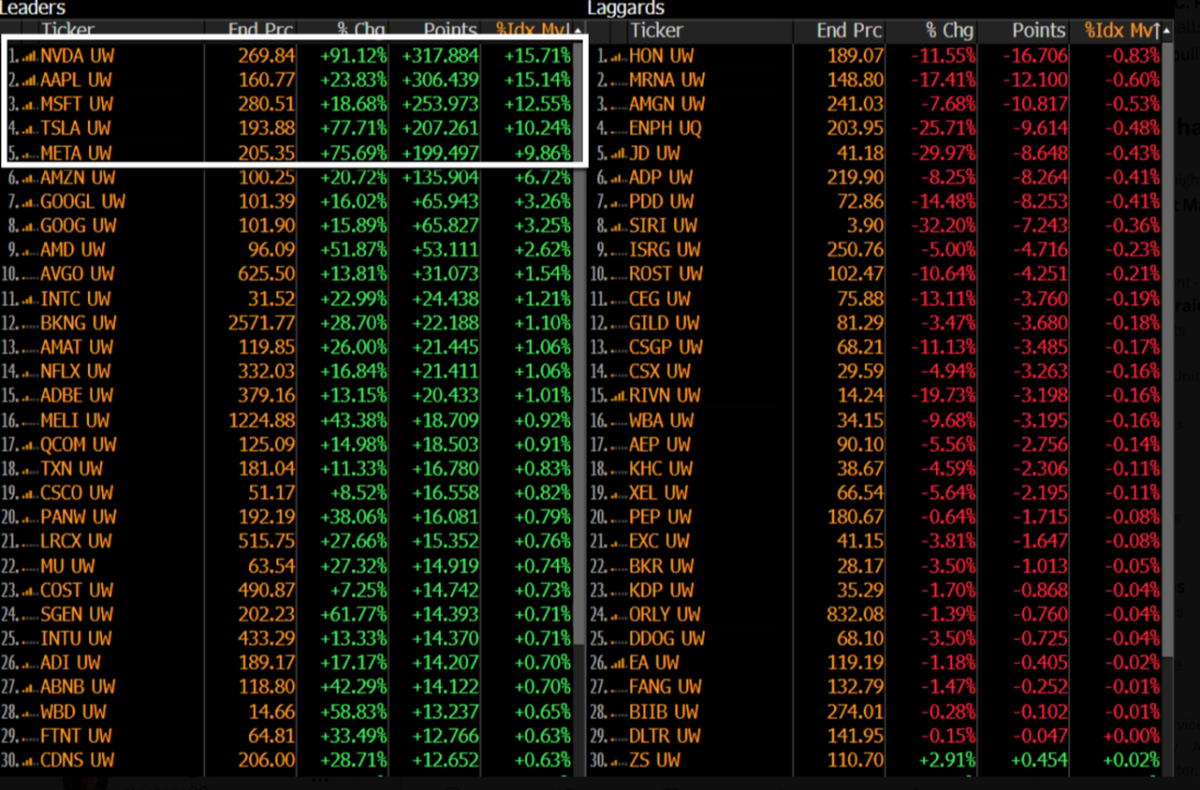This screenshot has height=790, width=1200.
Task: Open the MSFT UW ticker row
Action: (76, 104)
